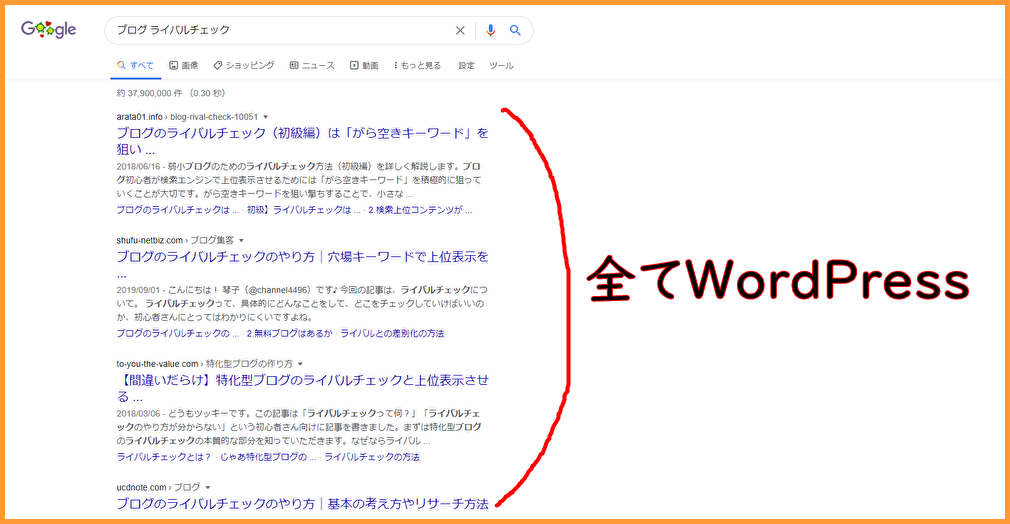Switch to the ニュース tab
The image size is (1010, 524).
(312, 66)
